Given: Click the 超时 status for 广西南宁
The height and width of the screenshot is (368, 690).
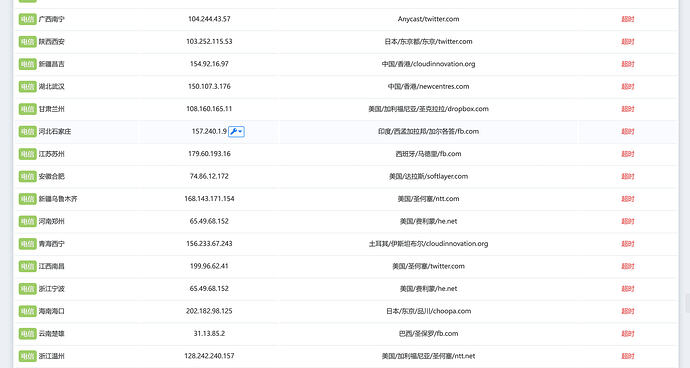Looking at the screenshot, I should coord(628,19).
